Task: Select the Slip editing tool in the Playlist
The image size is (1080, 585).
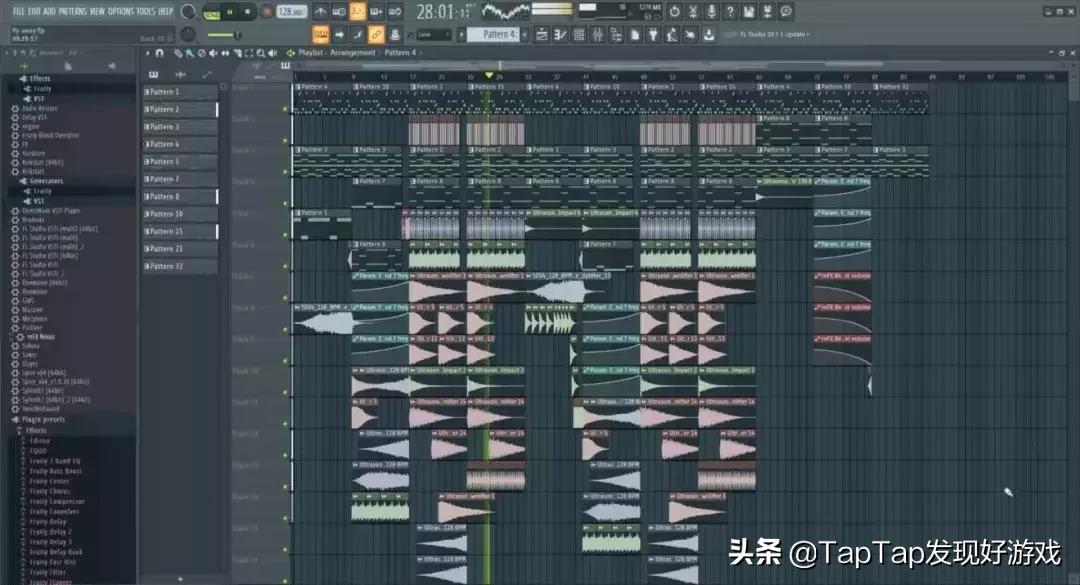Action: coord(224,52)
